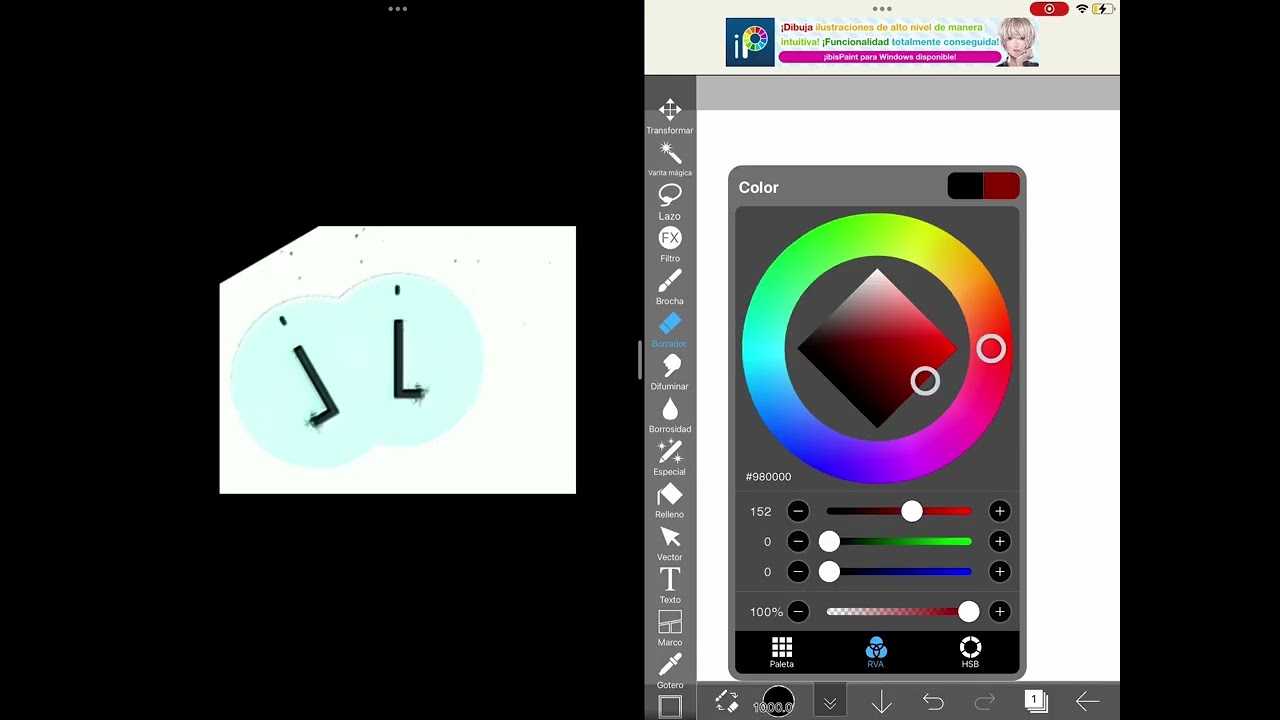Screen dimensions: 1280x720
Task: Redo the last action
Action: pos(985,703)
